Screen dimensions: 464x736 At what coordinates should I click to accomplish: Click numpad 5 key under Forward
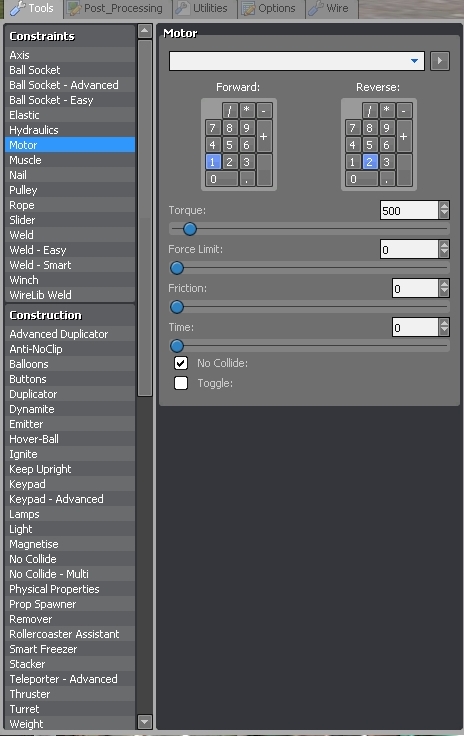pyautogui.click(x=229, y=145)
